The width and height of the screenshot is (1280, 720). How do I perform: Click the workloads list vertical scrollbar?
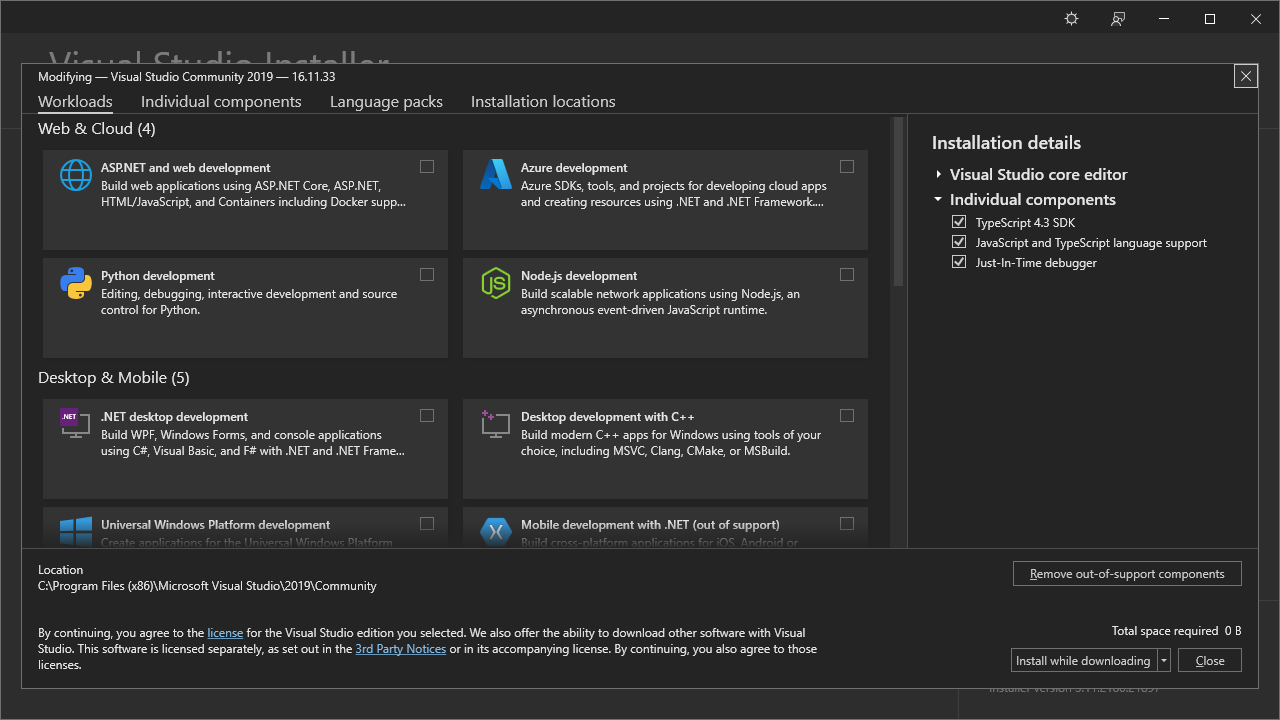tap(898, 200)
